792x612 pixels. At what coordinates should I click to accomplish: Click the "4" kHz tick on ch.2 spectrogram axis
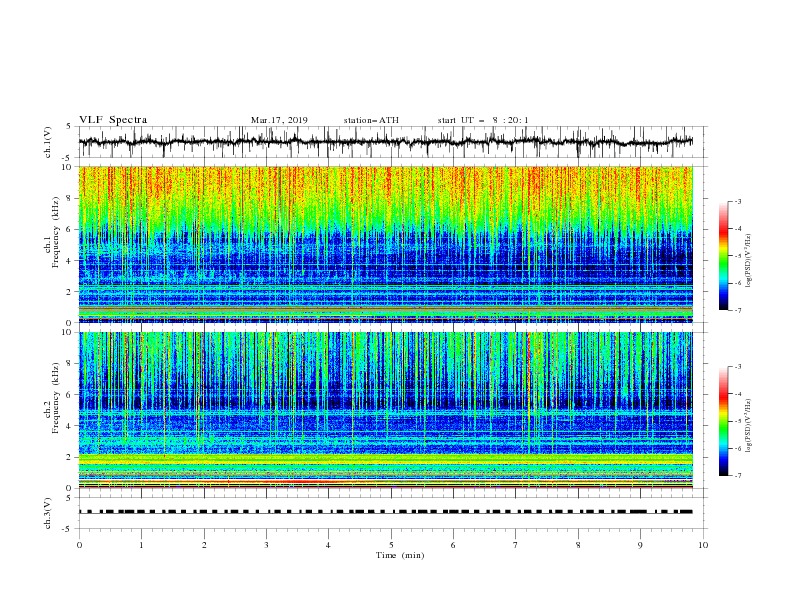coord(69,426)
